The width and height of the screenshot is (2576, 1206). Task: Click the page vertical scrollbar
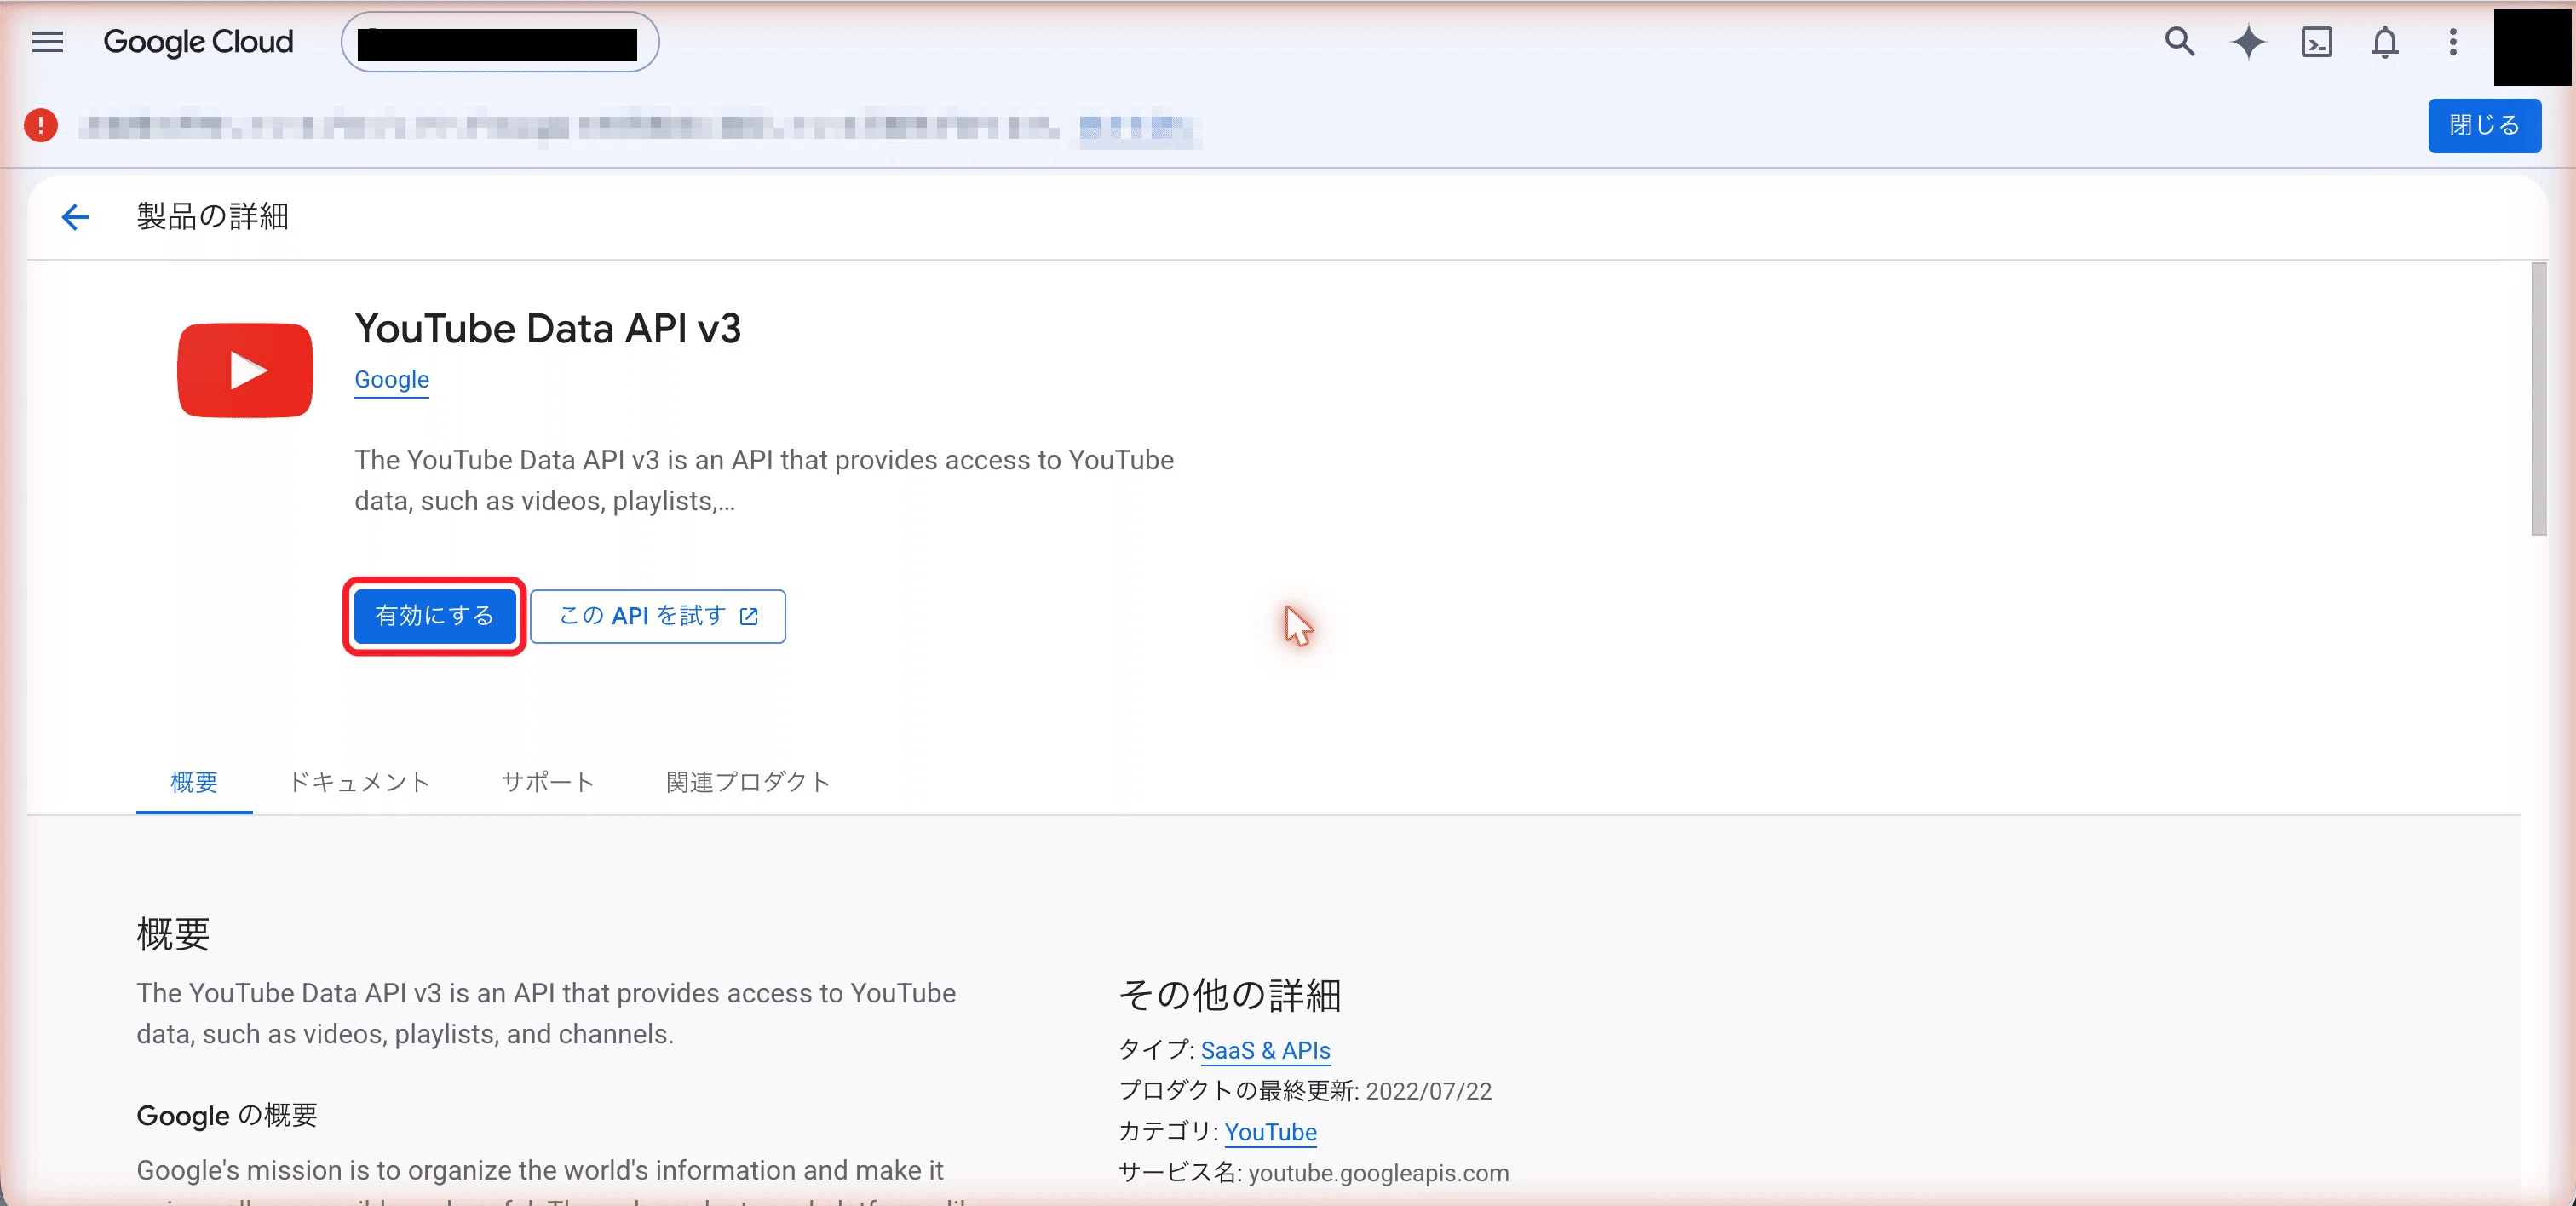click(x=2538, y=399)
